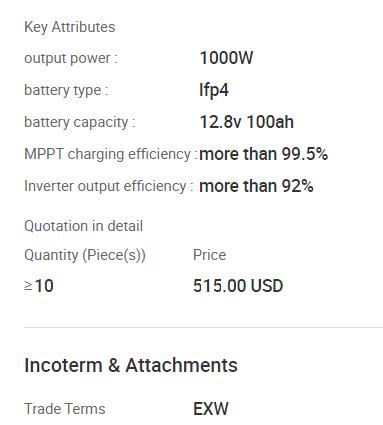
Task: Click the EXW trade term value
Action: pyautogui.click(x=211, y=409)
